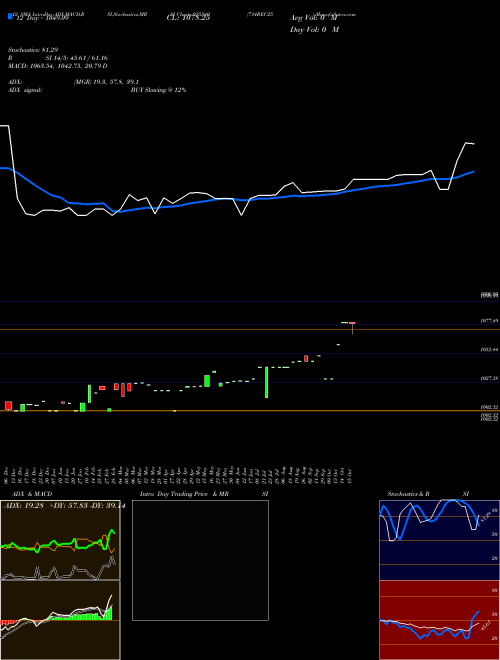Image resolution: width=500 pixels, height=660 pixels.
Task: Click the first red candlestick at chart start
Action: [x=8, y=405]
